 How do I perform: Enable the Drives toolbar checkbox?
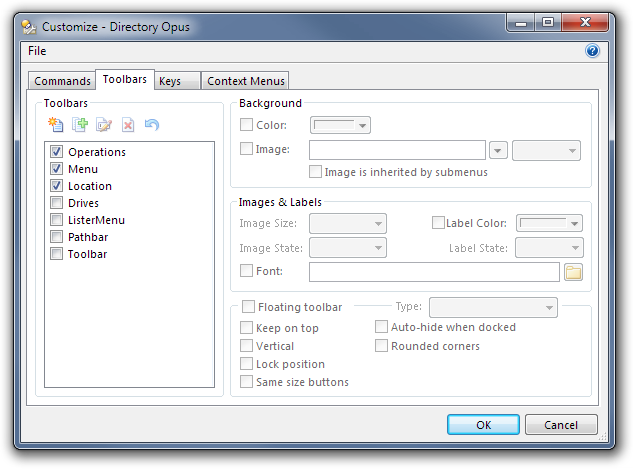click(x=57, y=203)
